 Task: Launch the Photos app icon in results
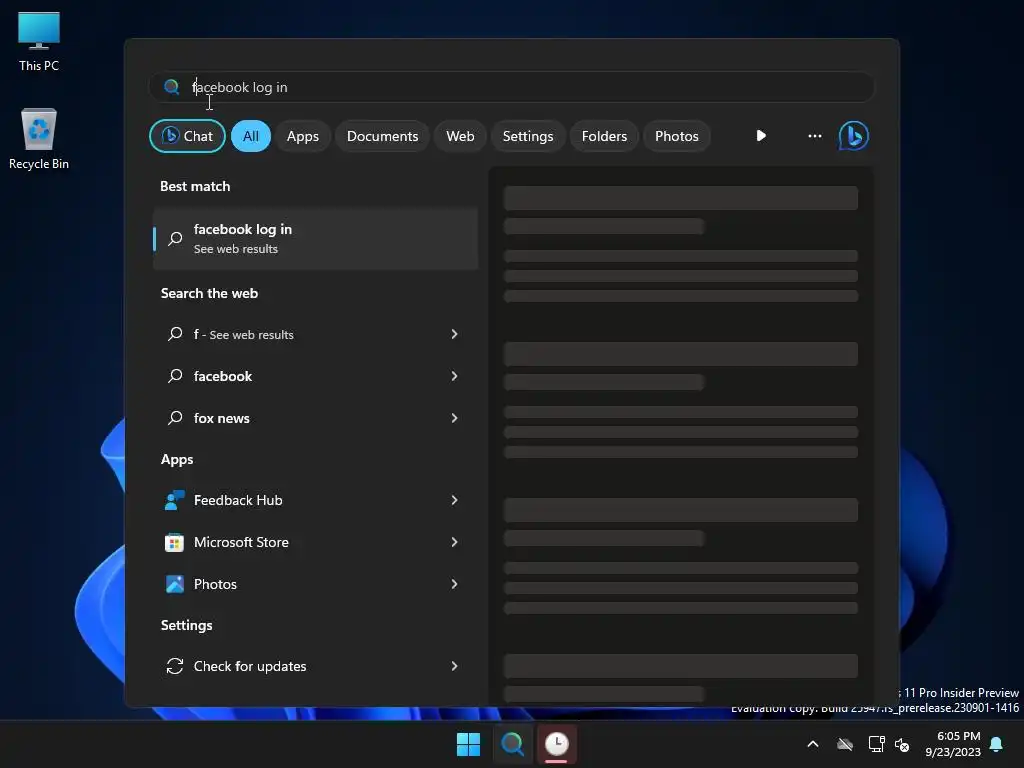[174, 584]
